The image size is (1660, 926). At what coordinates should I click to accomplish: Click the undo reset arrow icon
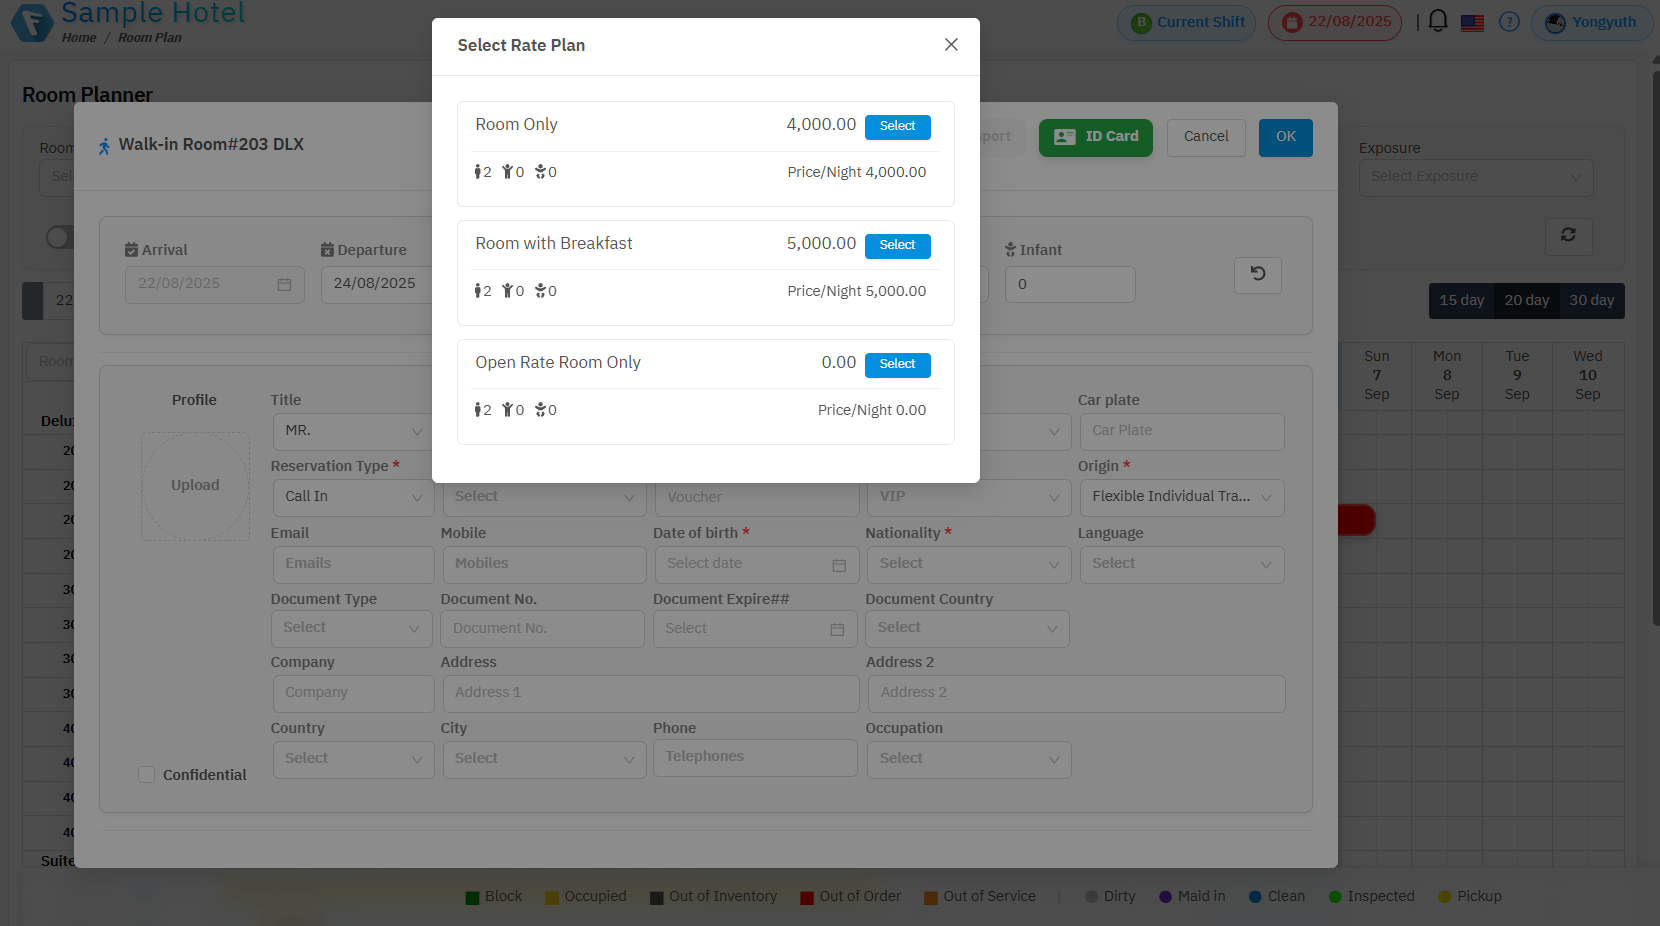click(x=1257, y=274)
